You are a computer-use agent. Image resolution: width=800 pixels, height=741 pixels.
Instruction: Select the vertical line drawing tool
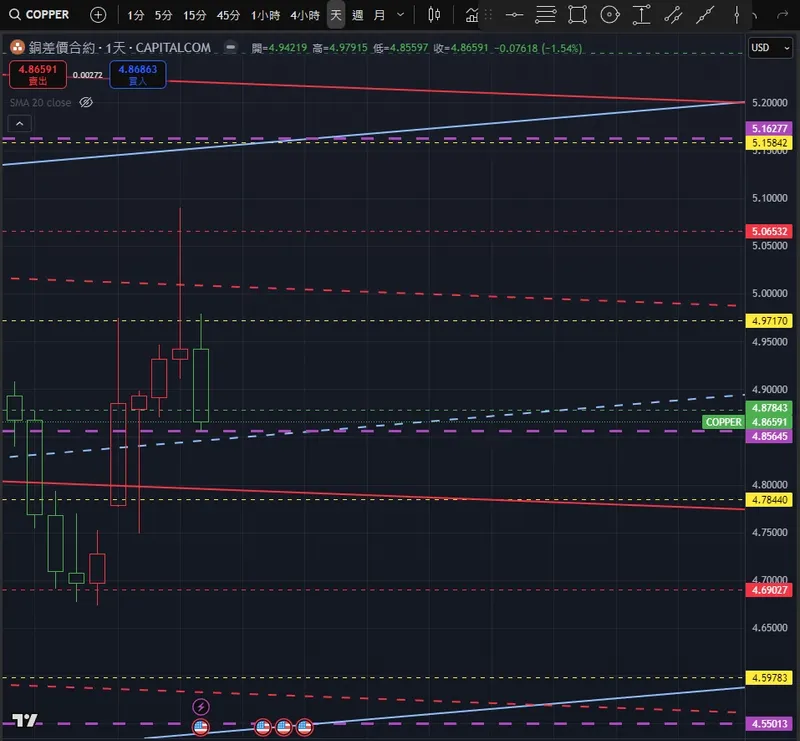(736, 15)
